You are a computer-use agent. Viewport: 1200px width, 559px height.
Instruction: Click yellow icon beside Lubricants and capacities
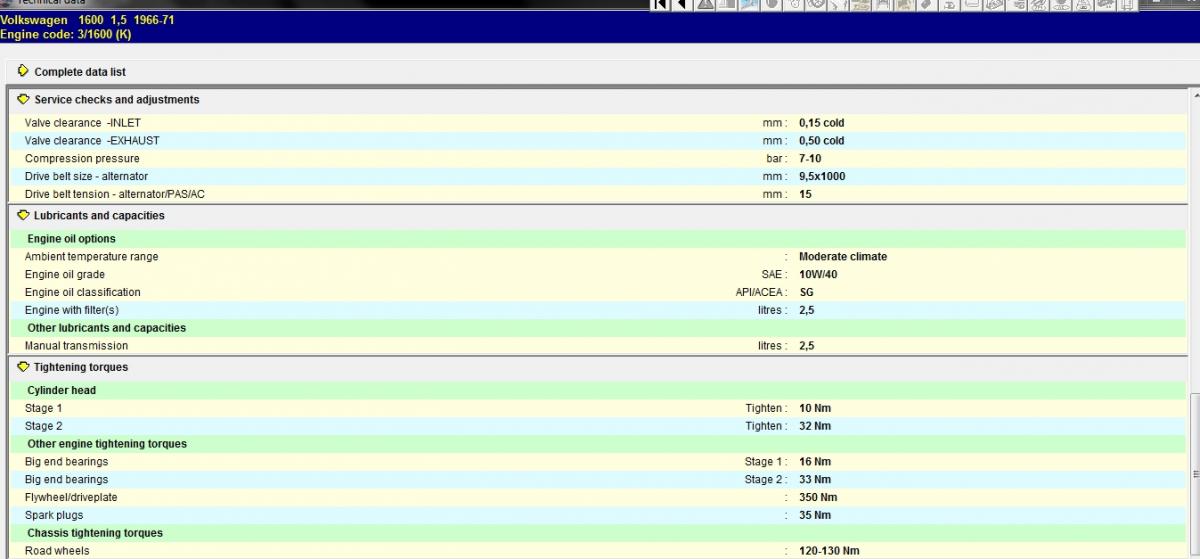pos(24,215)
